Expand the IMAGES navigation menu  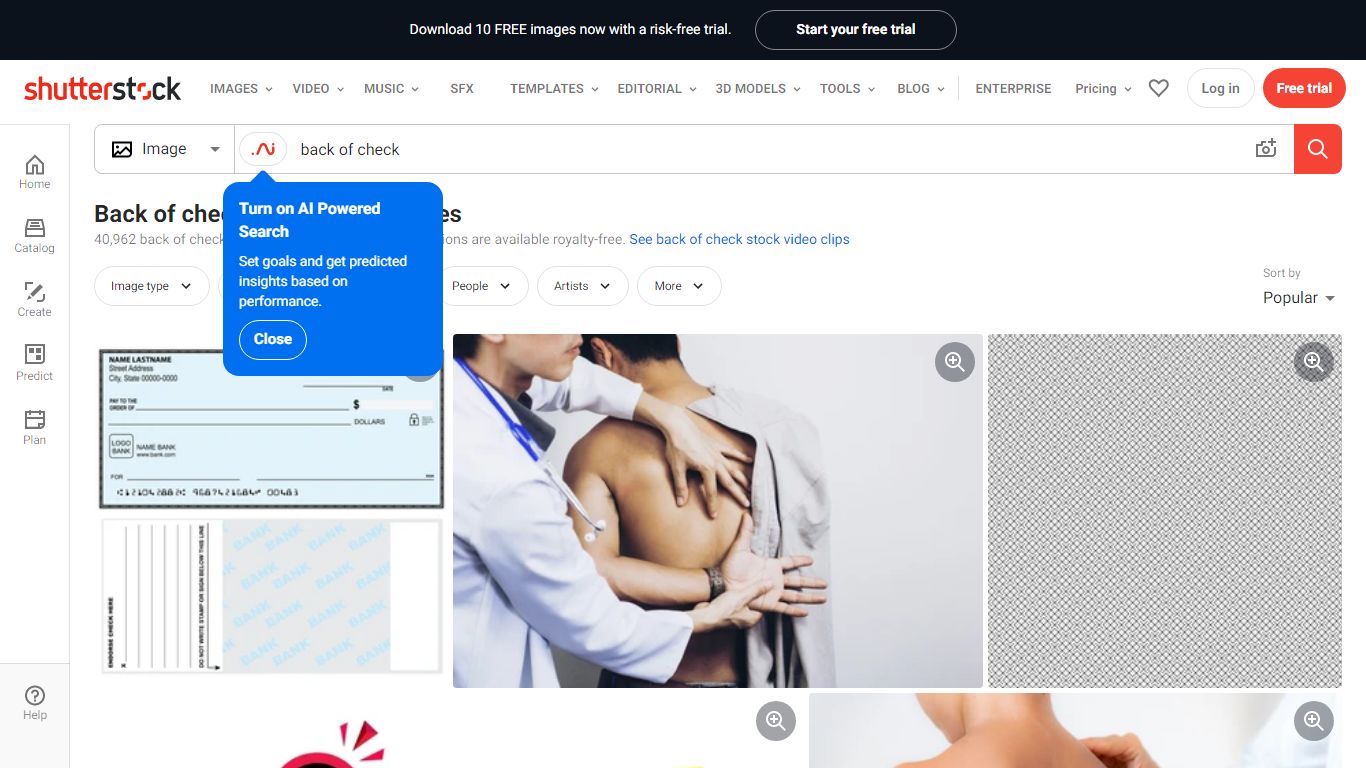[241, 88]
